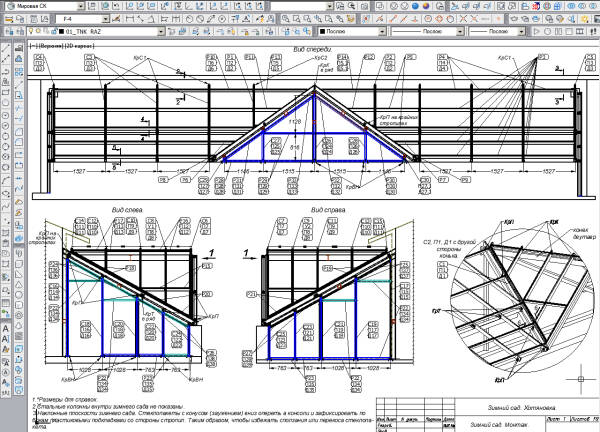Open the Dimension Style manager icon
Image resolution: width=600 pixels, height=432 pixels.
[x=116, y=19]
